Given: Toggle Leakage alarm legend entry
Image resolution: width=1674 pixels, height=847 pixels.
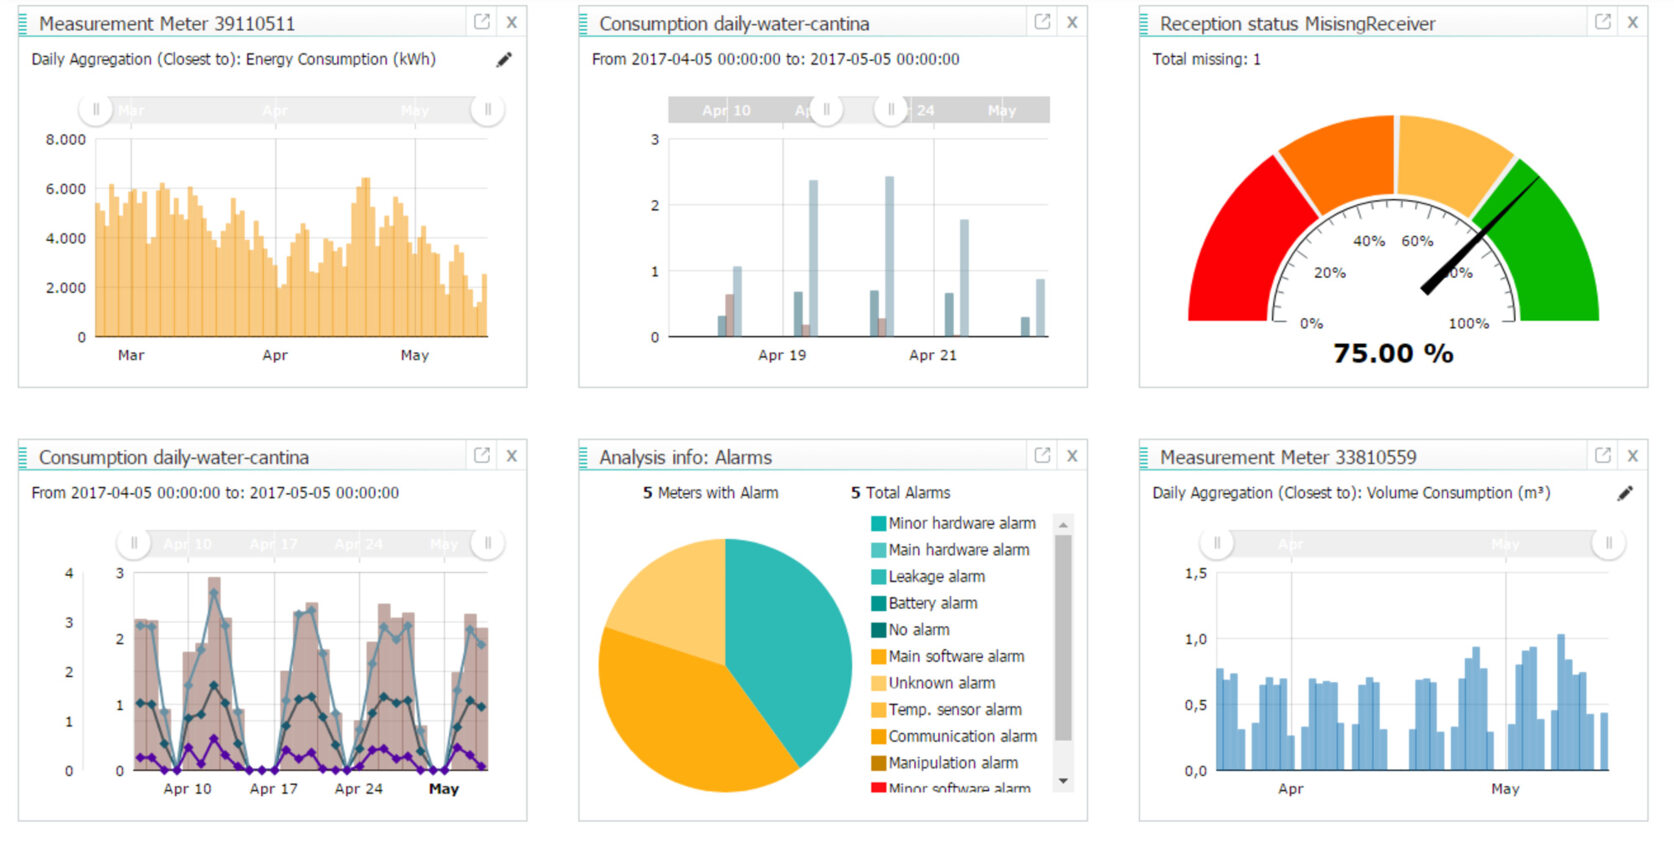Looking at the screenshot, I should point(936,576).
